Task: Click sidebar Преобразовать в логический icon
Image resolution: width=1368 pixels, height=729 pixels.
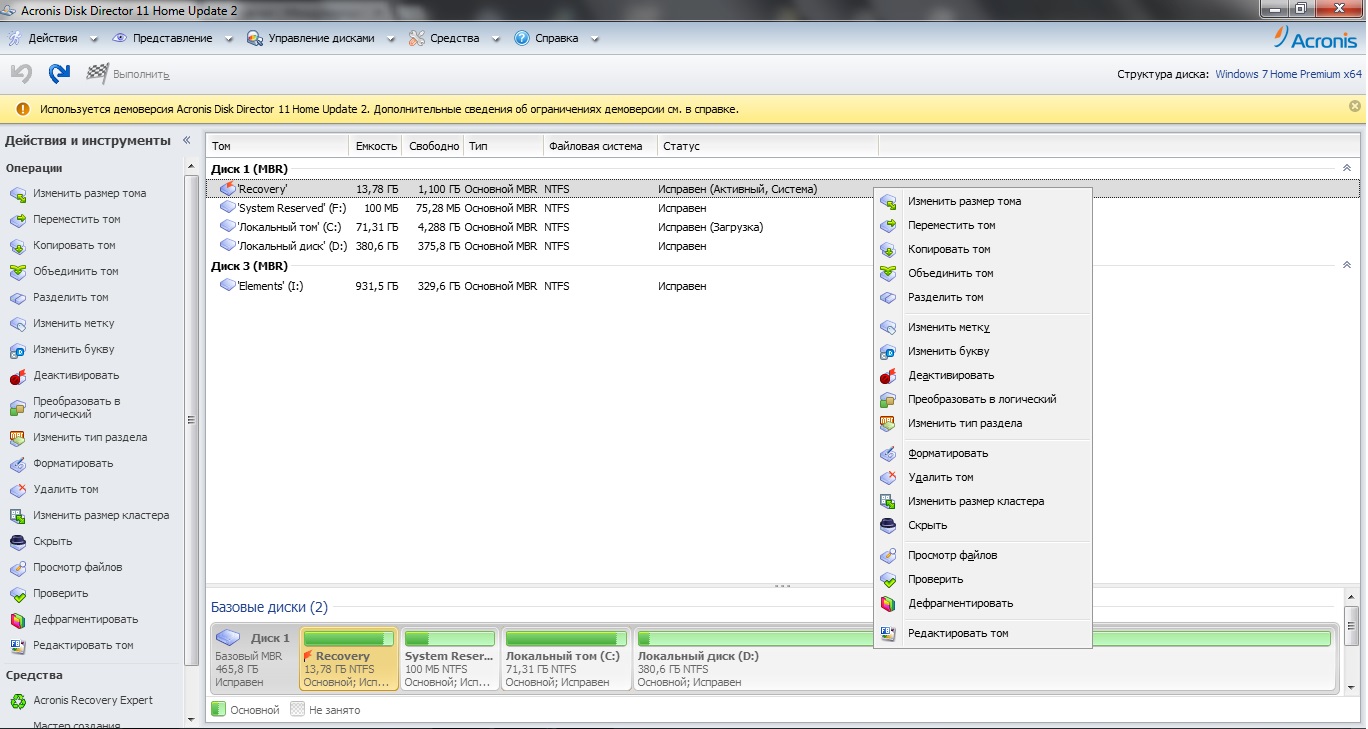Action: click(17, 407)
